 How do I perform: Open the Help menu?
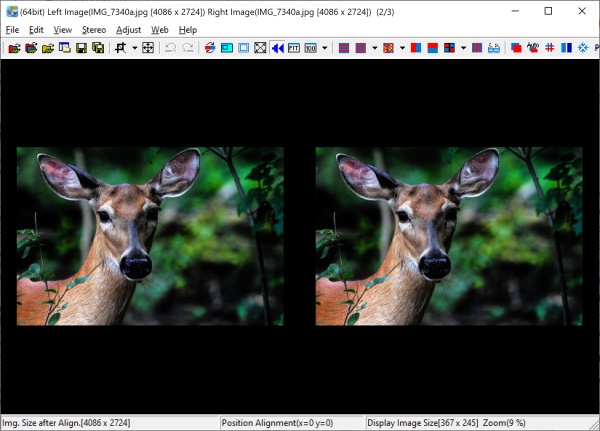tap(188, 30)
